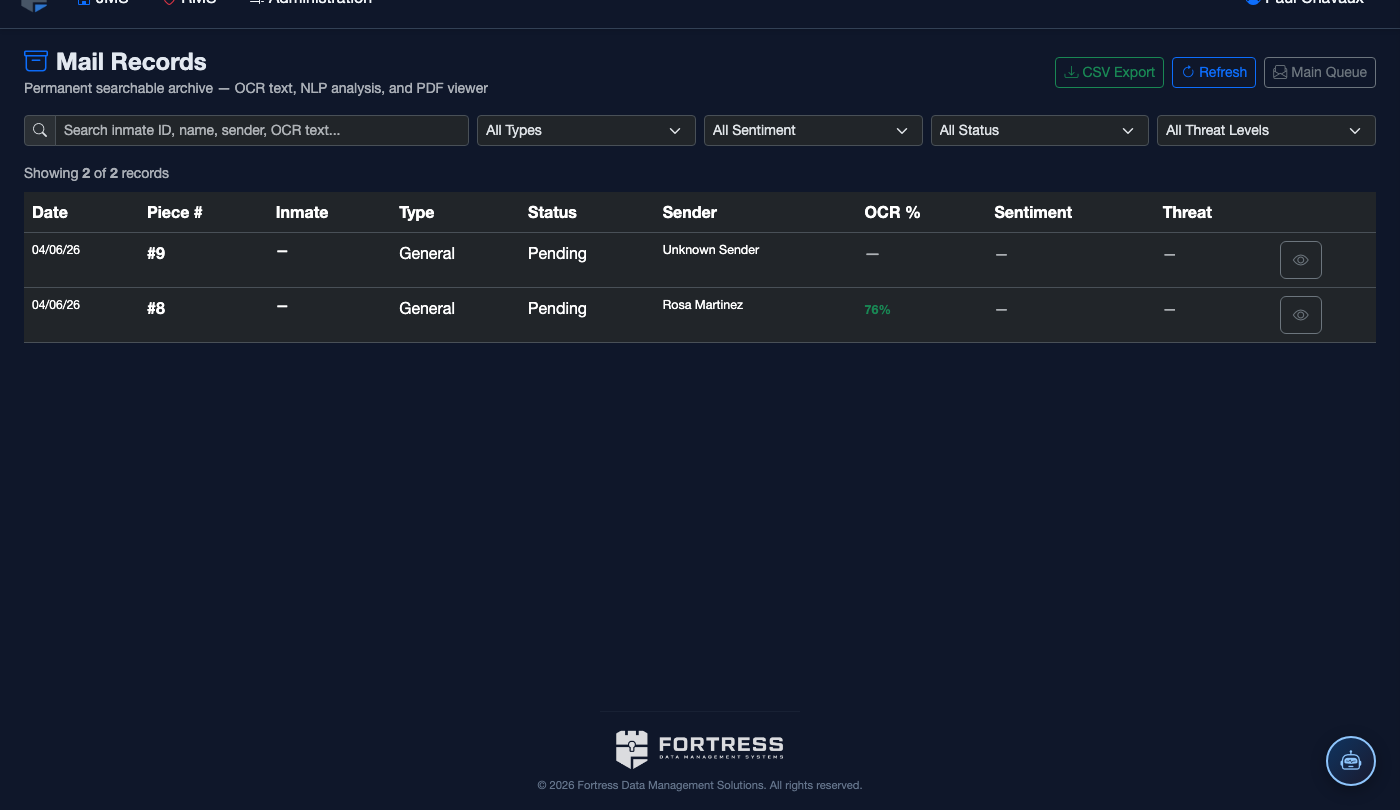Click the Fortress logo in the footer
Image resolution: width=1400 pixels, height=810 pixels.
point(700,749)
